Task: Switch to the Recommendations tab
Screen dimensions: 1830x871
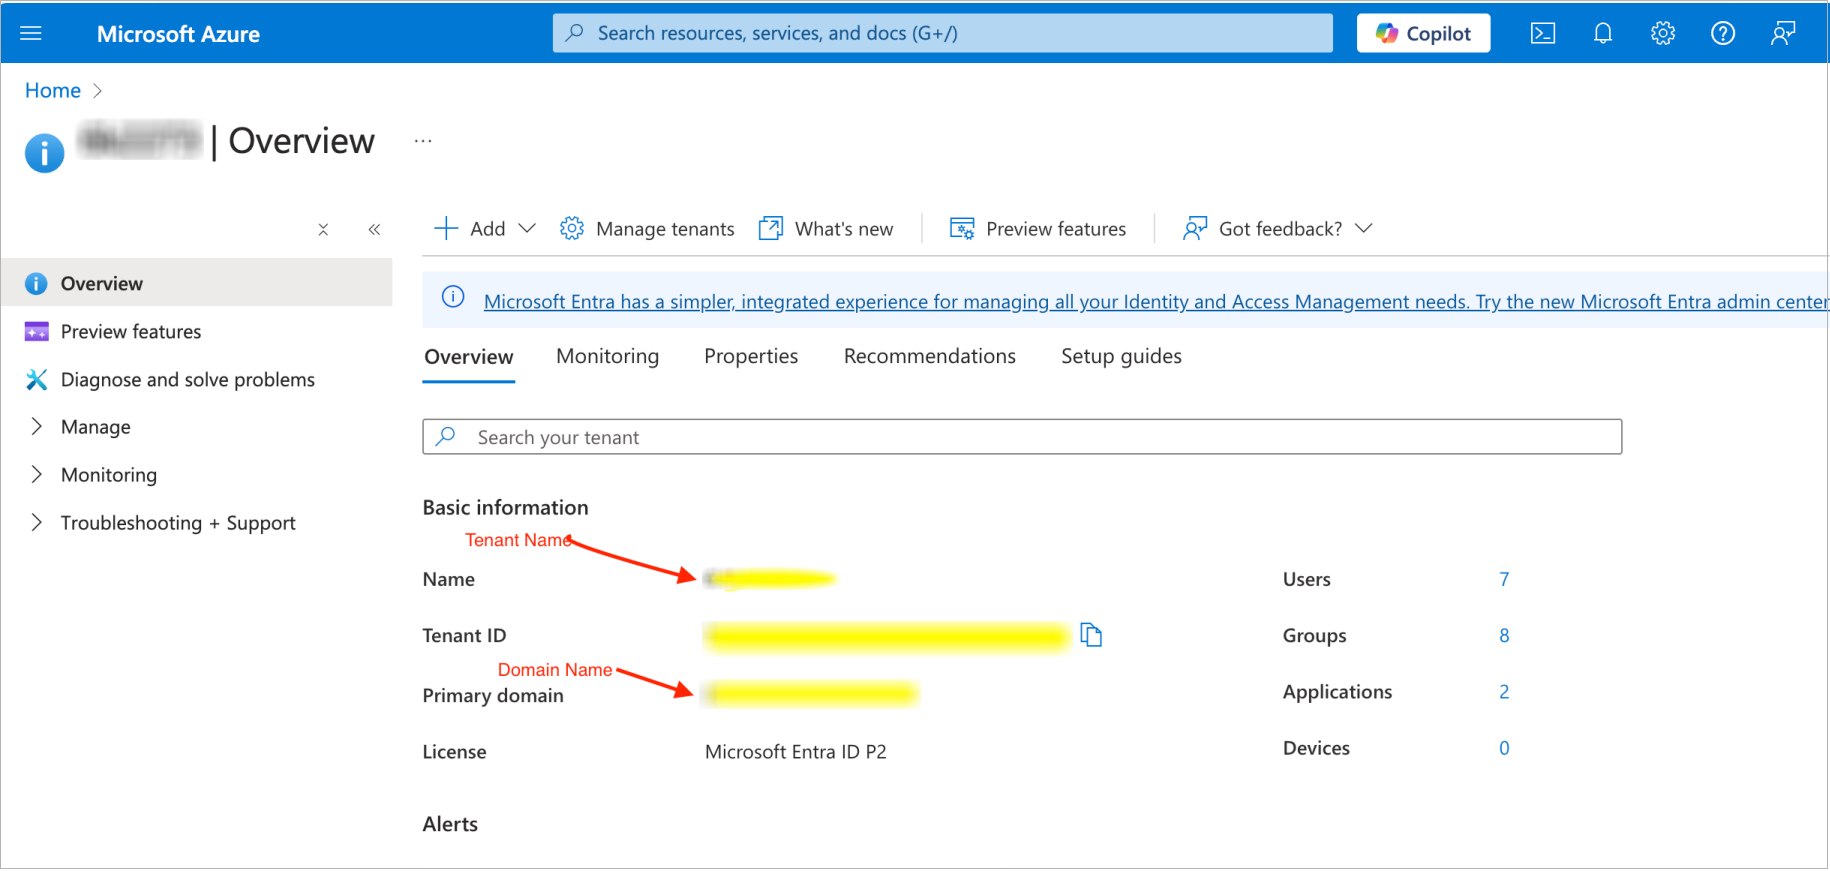Action: click(930, 356)
